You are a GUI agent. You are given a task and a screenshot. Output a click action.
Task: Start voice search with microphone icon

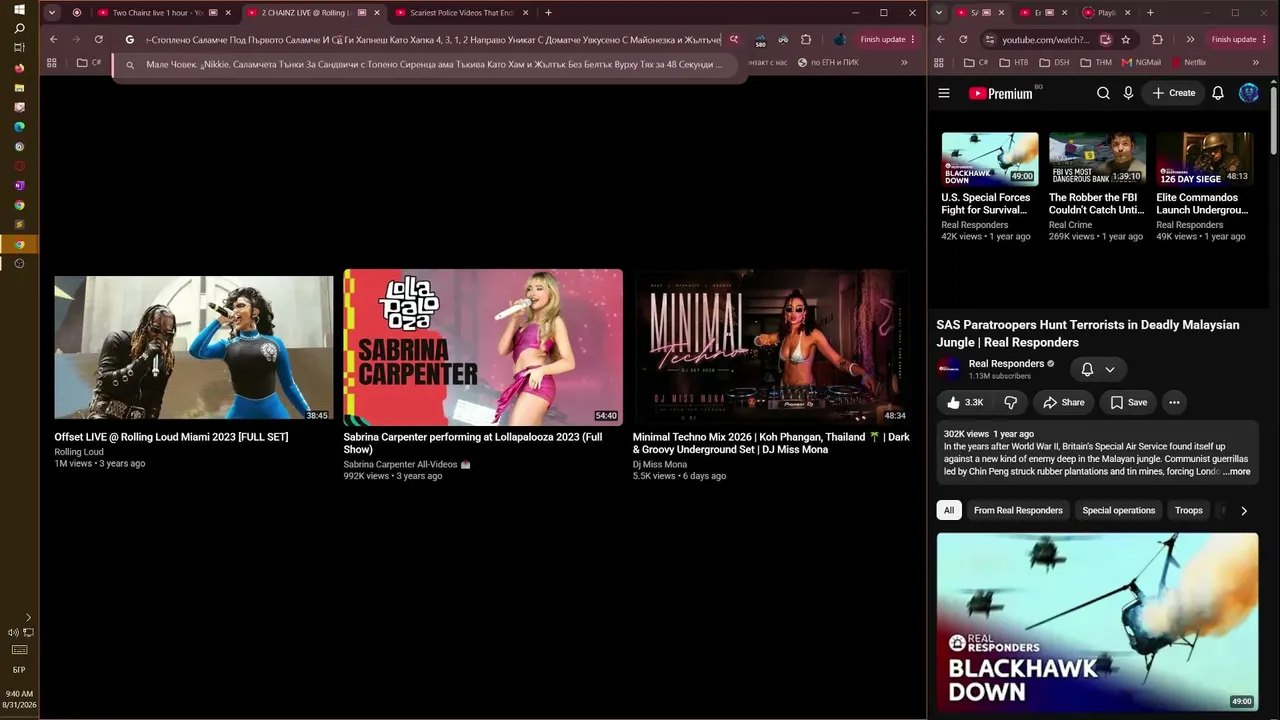(1128, 93)
